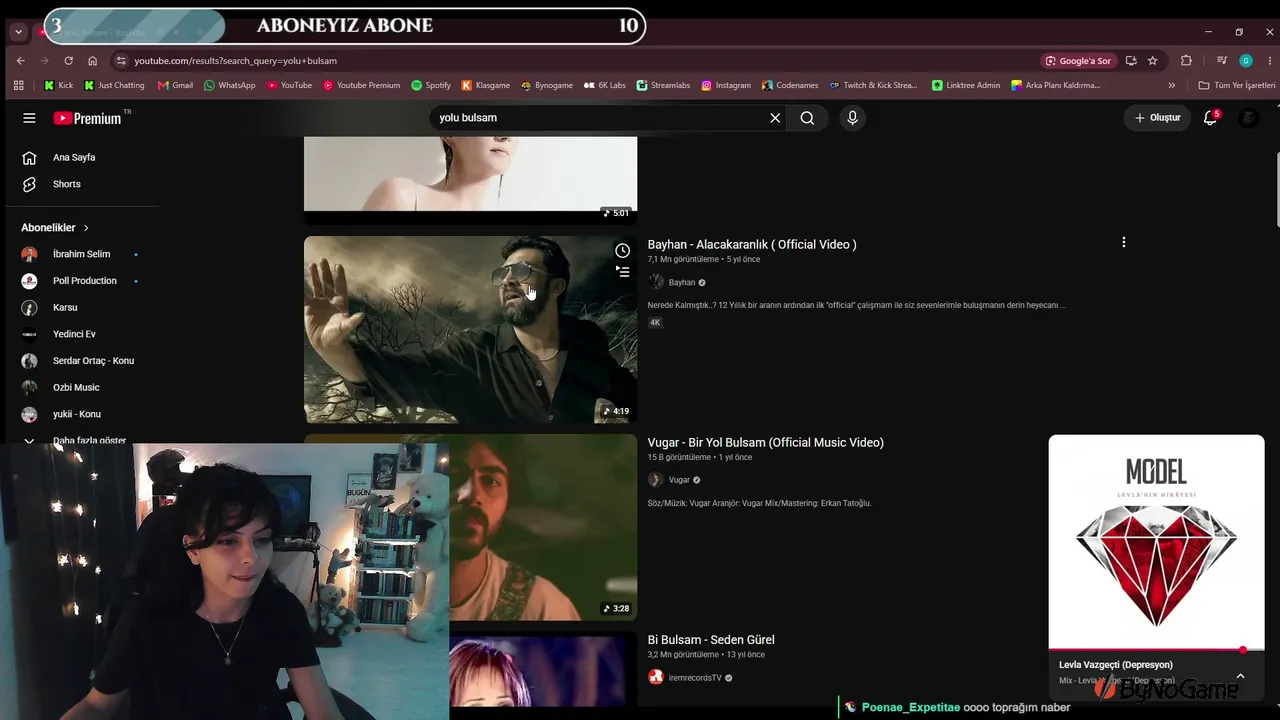1280x720 pixels.
Task: Reload the page in the browser
Action: click(68, 60)
